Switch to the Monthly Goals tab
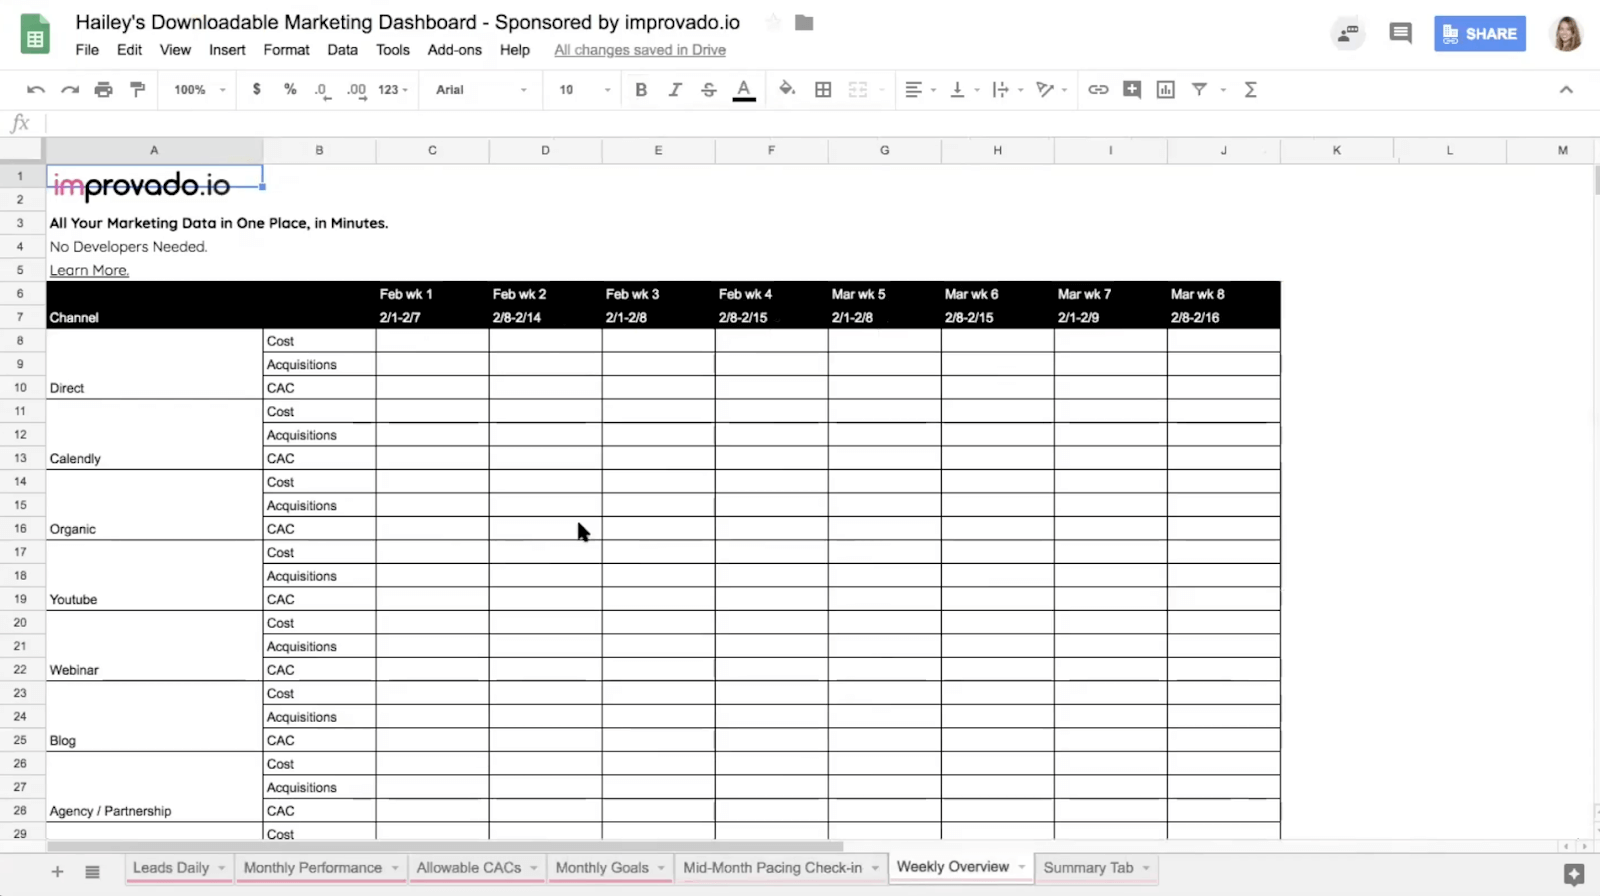This screenshot has width=1600, height=896. [602, 868]
